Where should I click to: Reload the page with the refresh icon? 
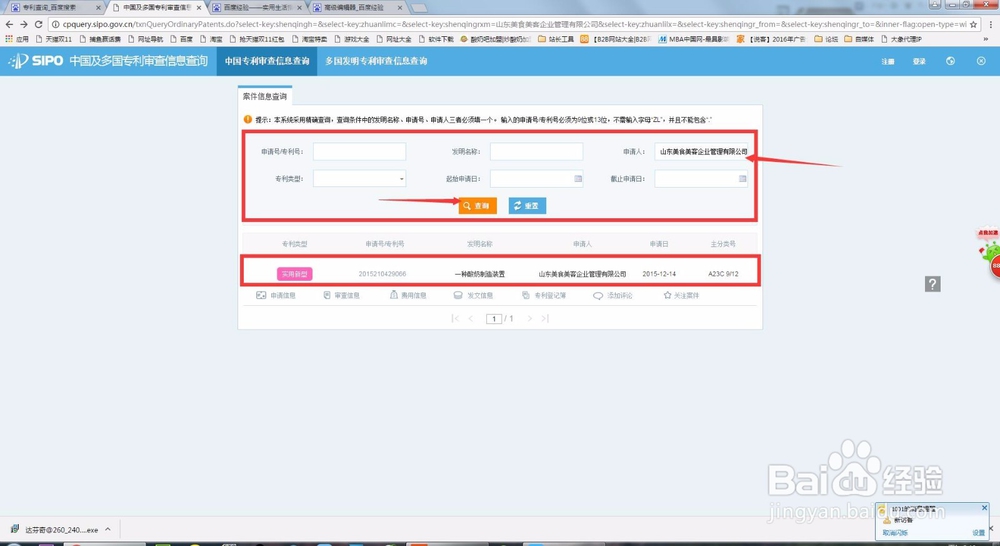pyautogui.click(x=38, y=24)
